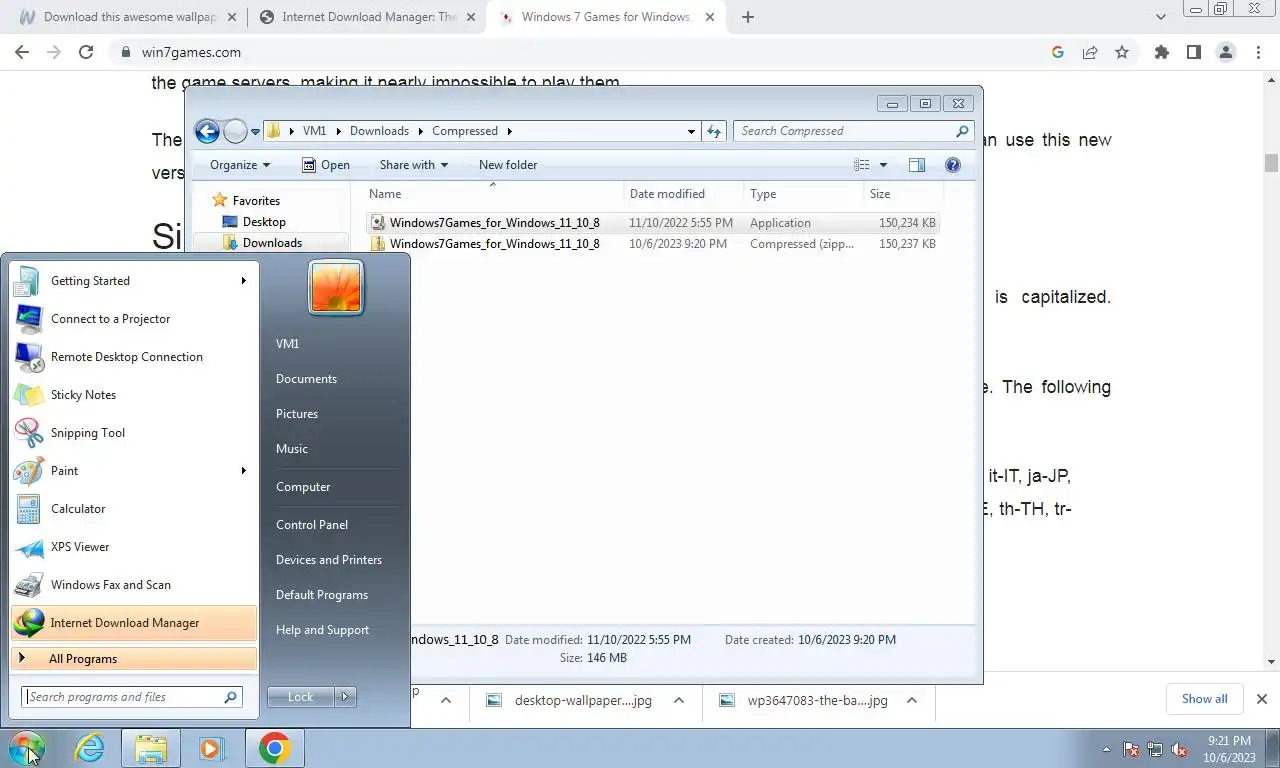Open Calculator
1280x768 pixels.
(x=133, y=509)
